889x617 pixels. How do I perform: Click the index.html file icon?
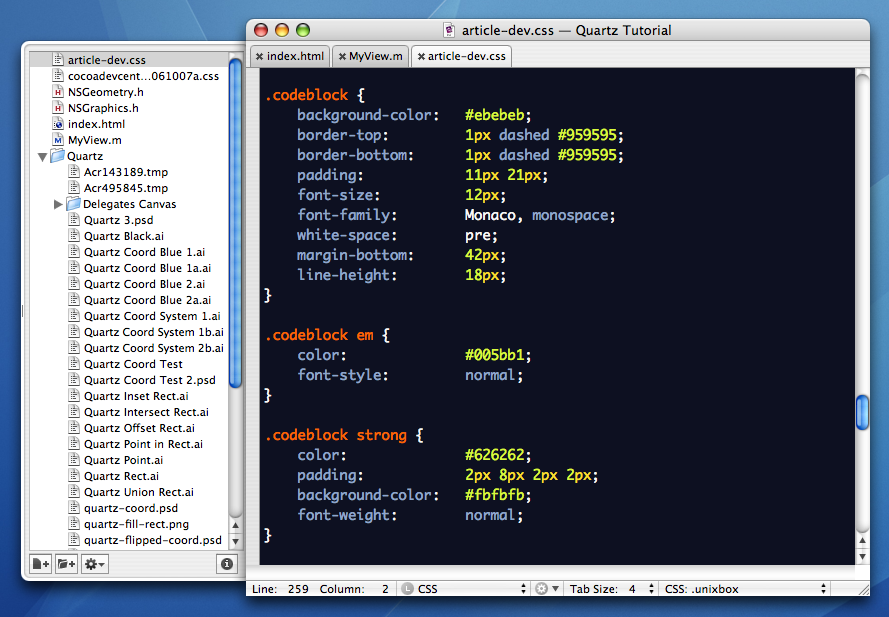pos(57,124)
